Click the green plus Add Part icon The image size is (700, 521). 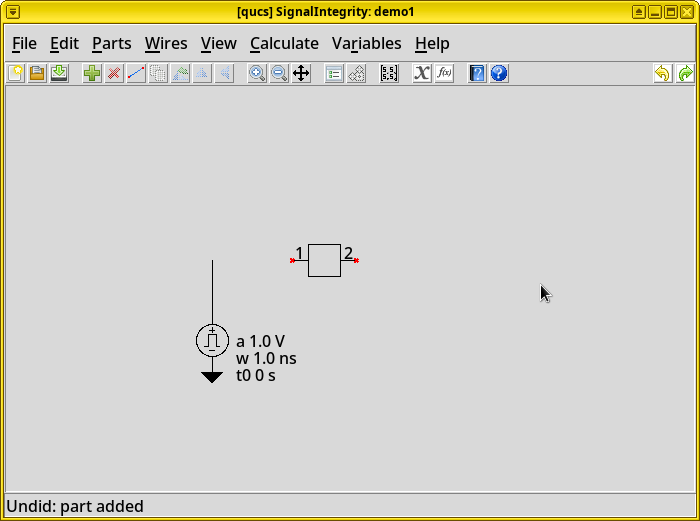tap(92, 73)
